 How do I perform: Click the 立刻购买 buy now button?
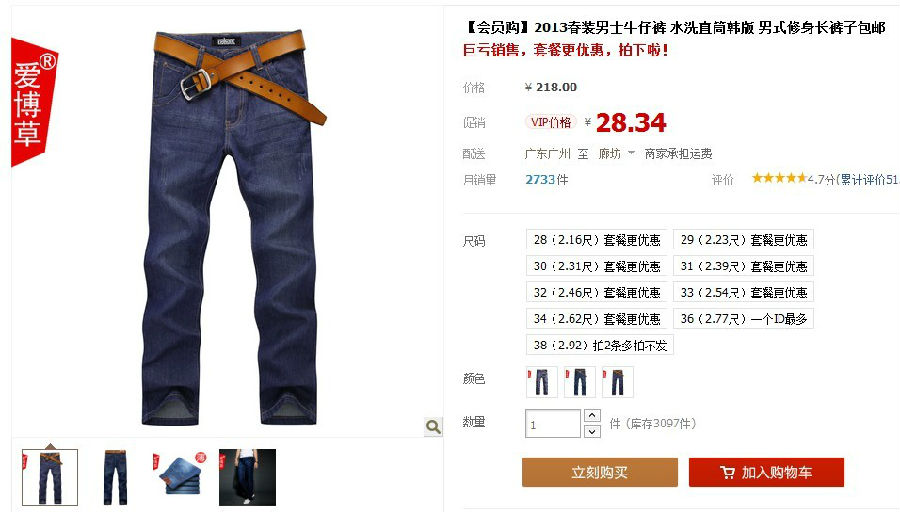pyautogui.click(x=600, y=472)
